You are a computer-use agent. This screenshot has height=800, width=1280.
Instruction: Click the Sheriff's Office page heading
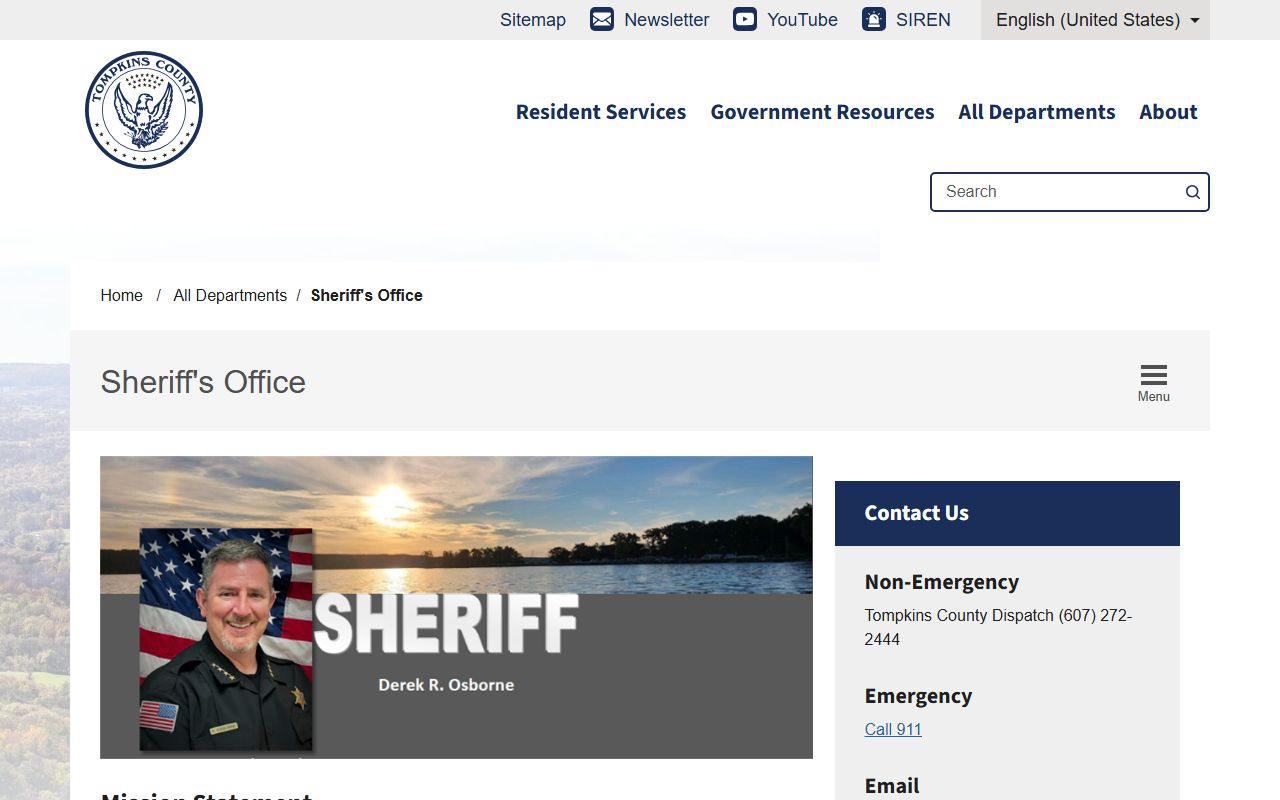pos(203,382)
